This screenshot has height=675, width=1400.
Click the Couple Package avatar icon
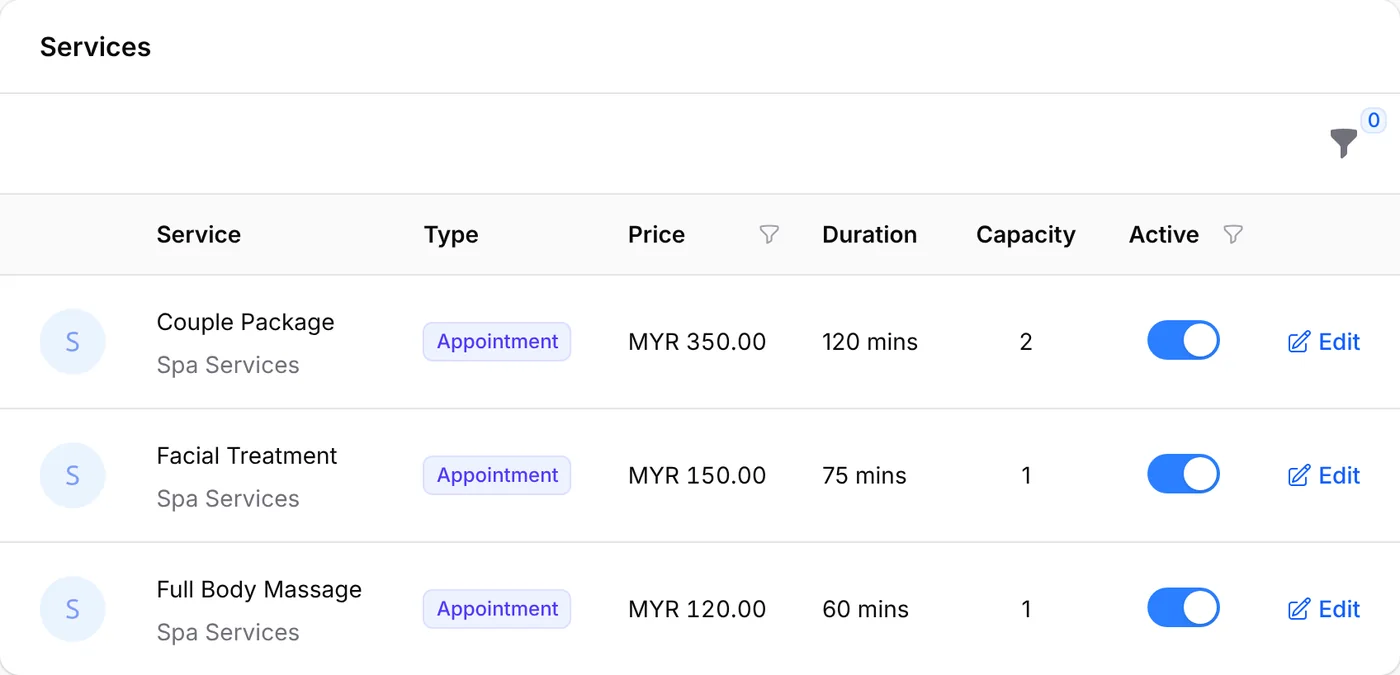click(73, 342)
